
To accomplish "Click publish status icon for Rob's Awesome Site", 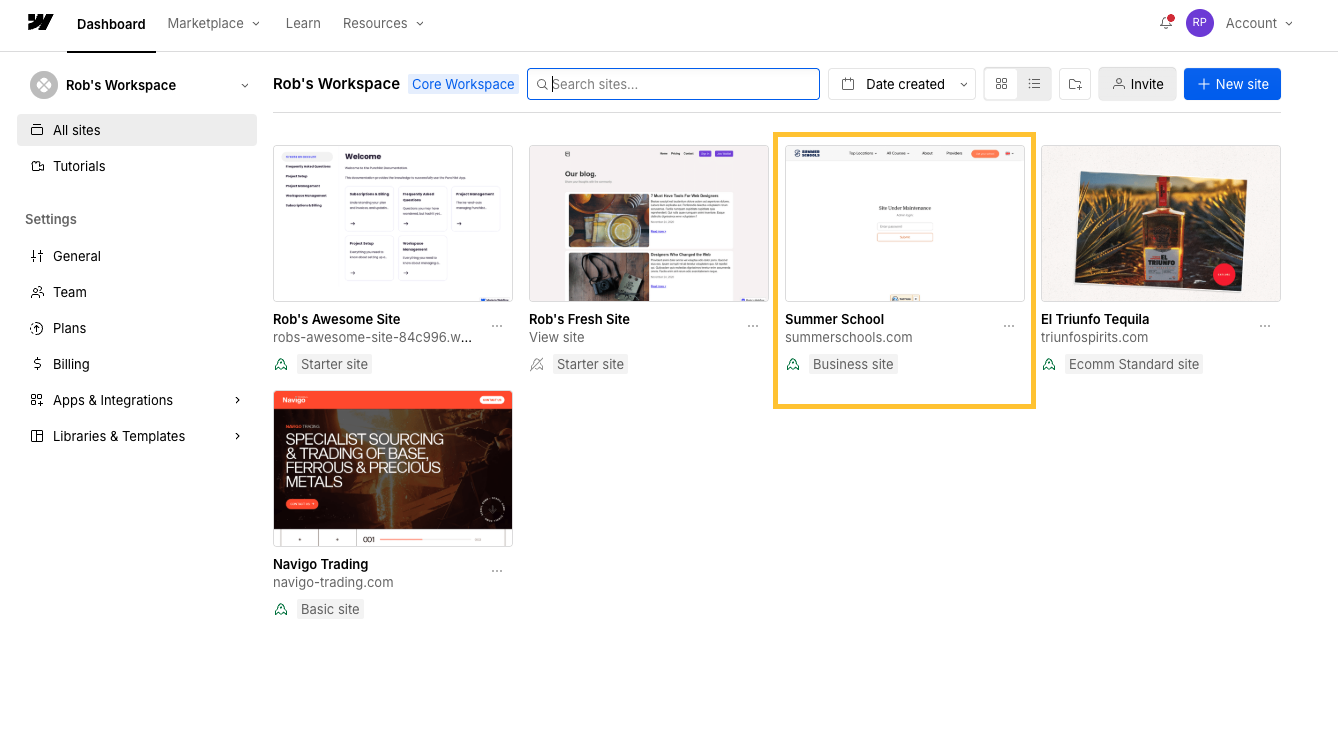I will point(281,364).
